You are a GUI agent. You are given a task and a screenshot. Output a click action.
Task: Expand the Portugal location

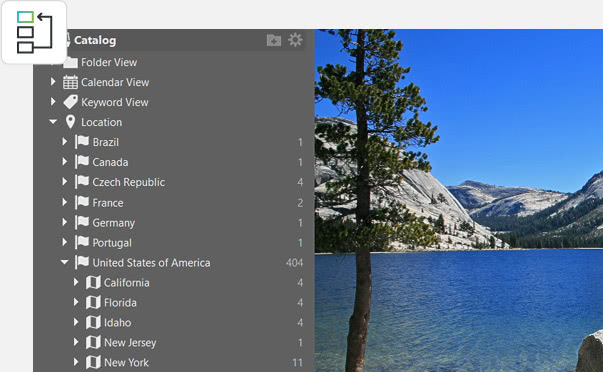(x=65, y=242)
